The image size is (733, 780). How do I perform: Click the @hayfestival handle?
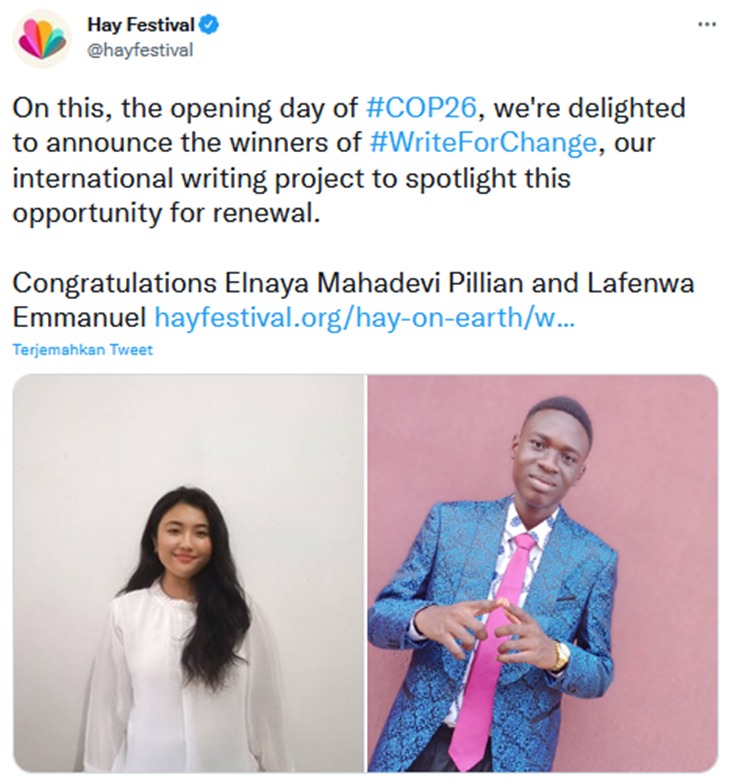pyautogui.click(x=140, y=50)
